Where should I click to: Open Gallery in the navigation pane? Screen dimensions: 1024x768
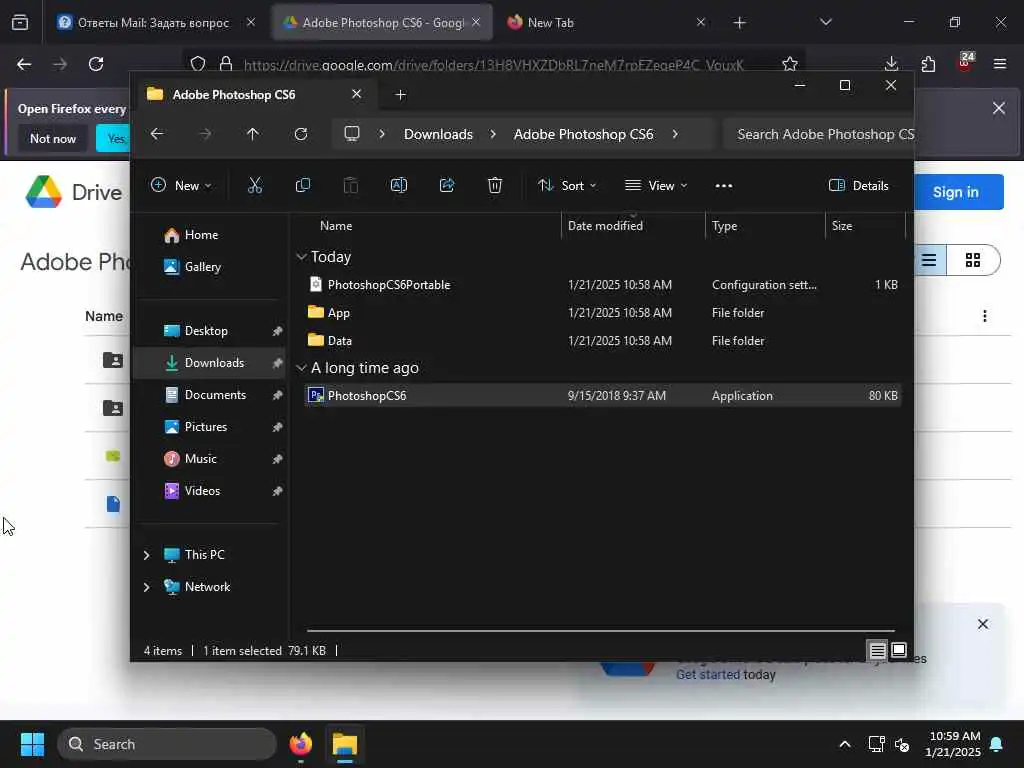[202, 267]
